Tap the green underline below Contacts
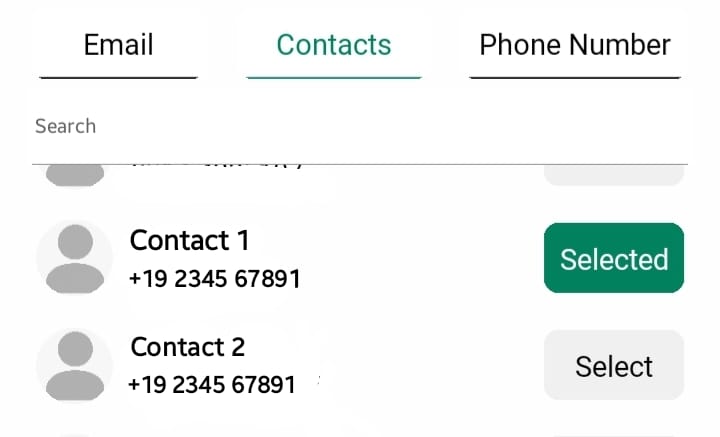The image size is (720, 437). pos(334,78)
